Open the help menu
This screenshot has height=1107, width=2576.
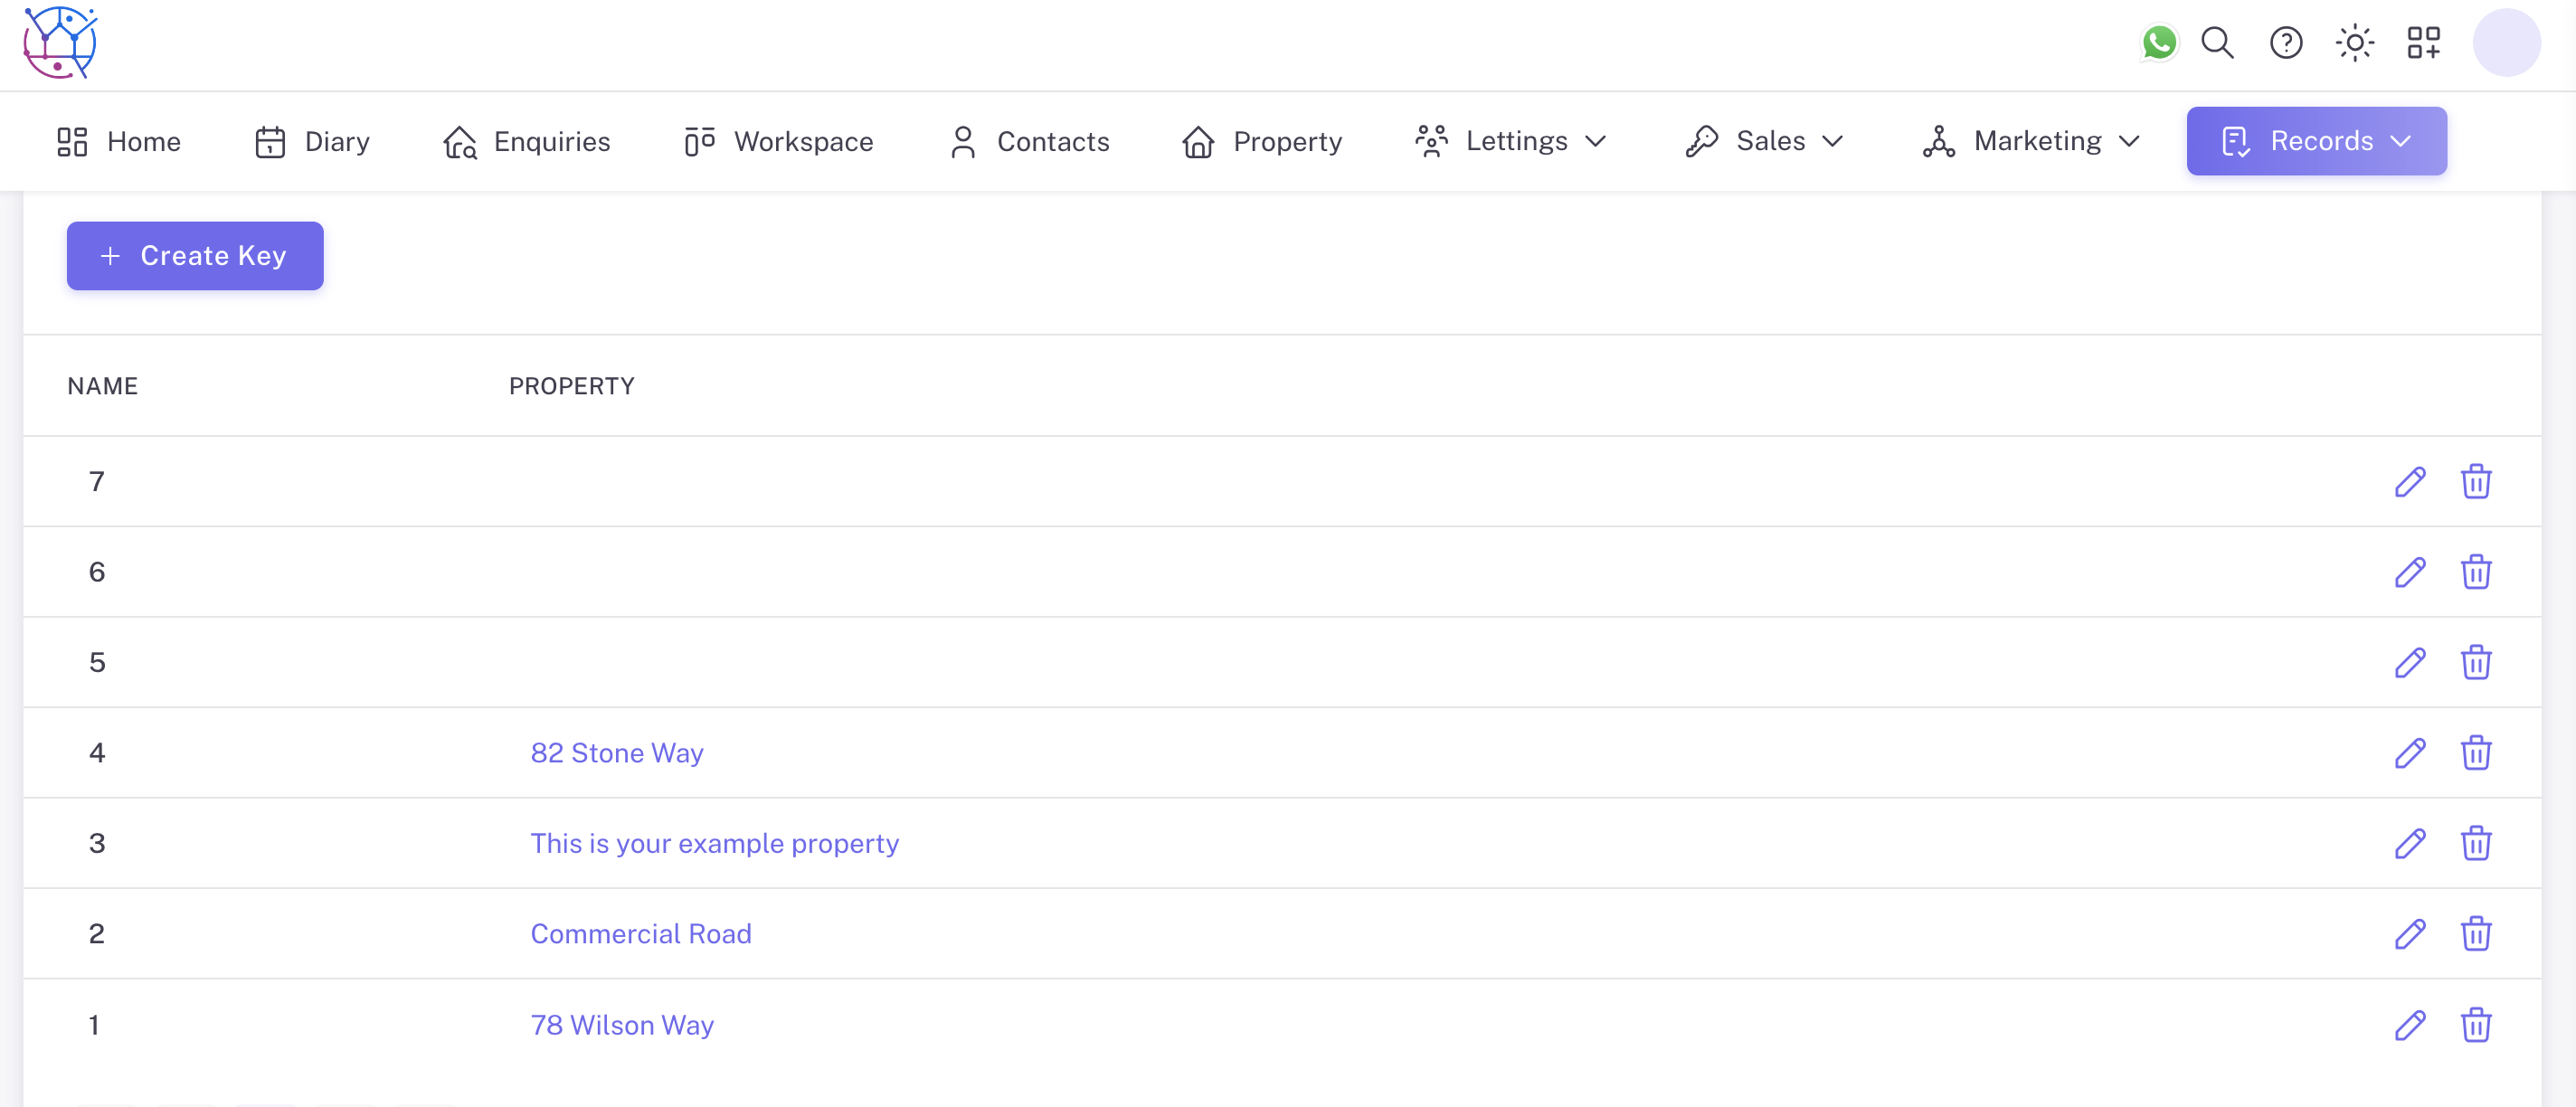2286,43
